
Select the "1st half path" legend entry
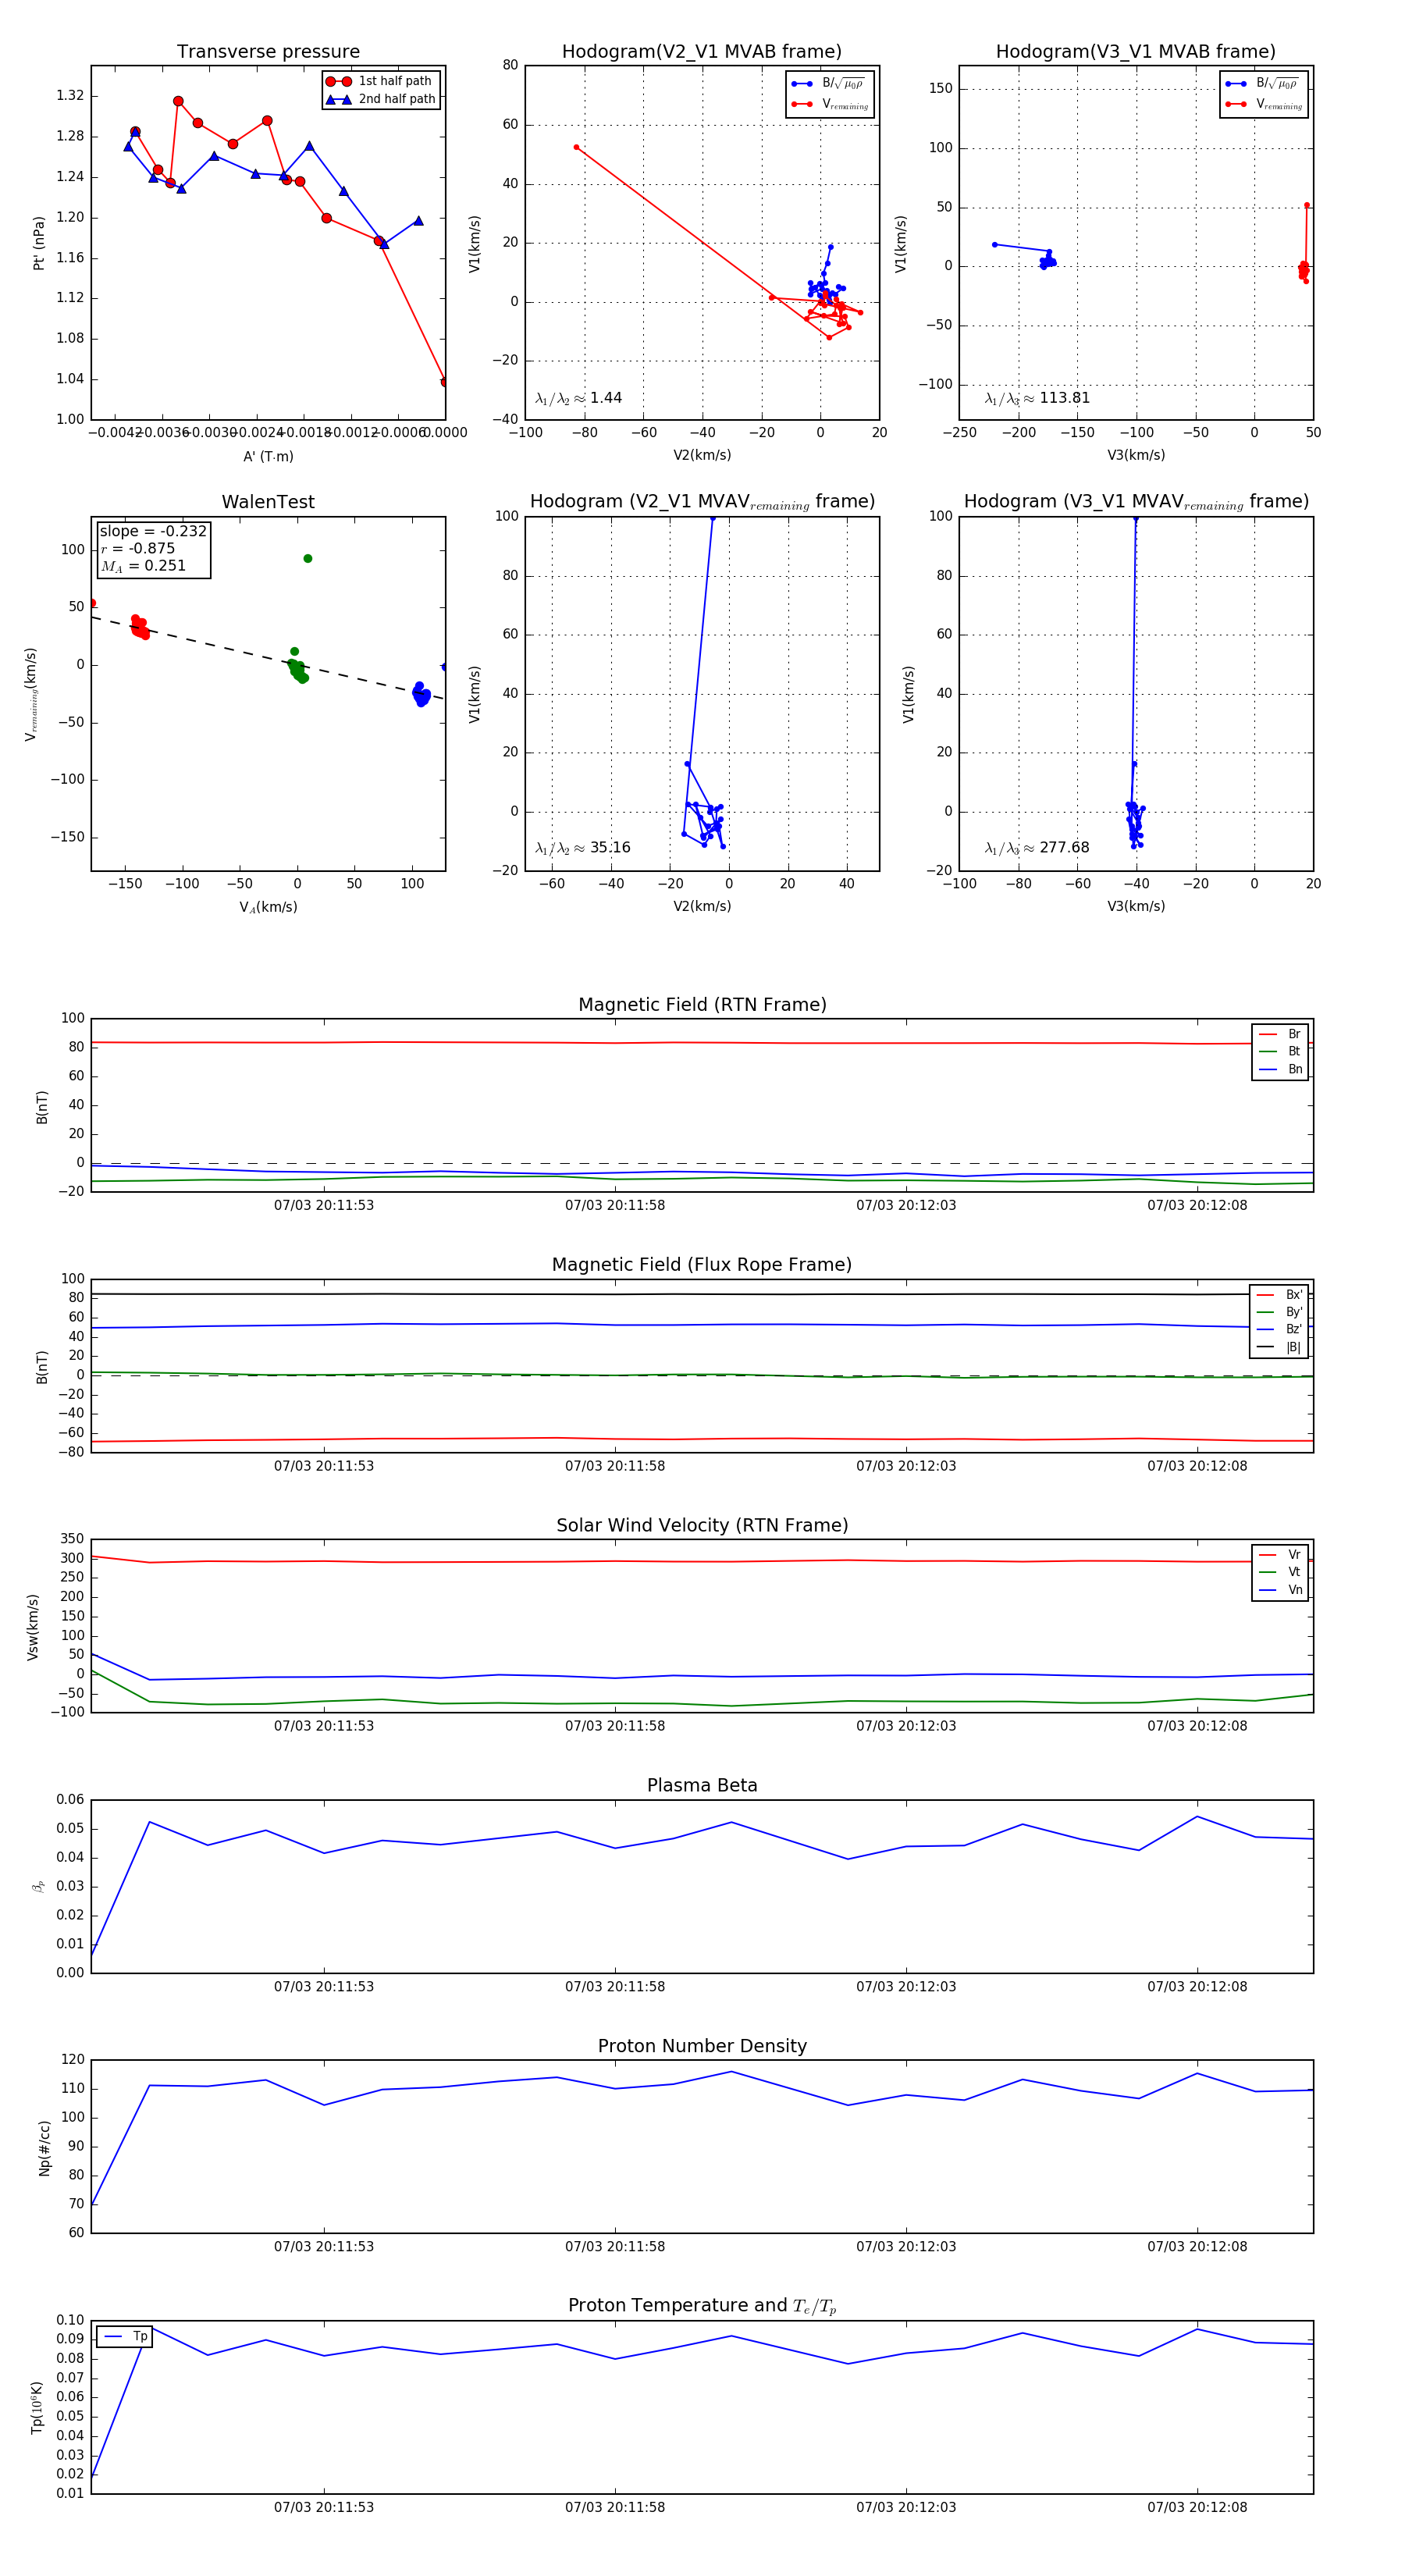pos(382,81)
